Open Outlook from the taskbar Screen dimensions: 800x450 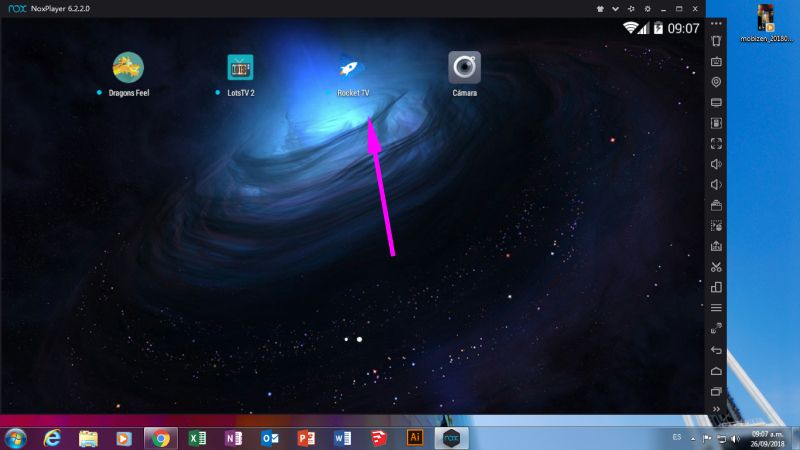269,438
